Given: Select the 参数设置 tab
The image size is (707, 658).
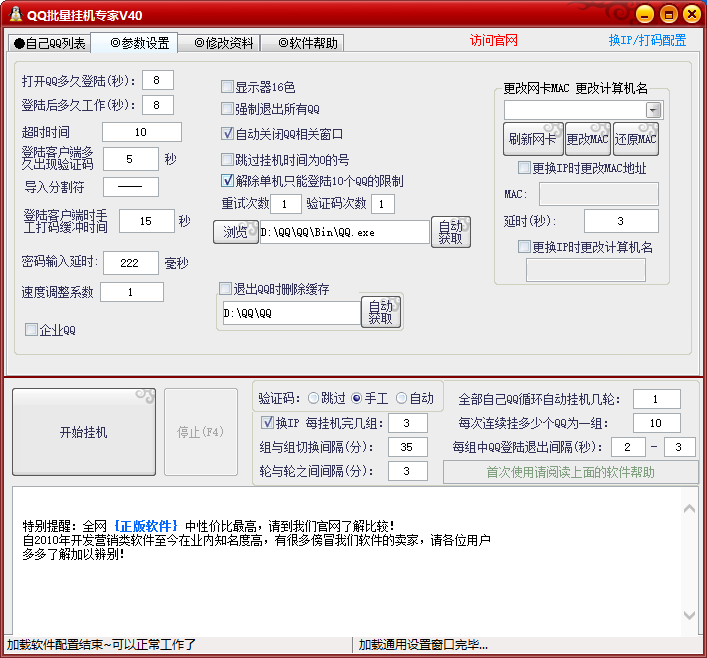Looking at the screenshot, I should point(134,43).
